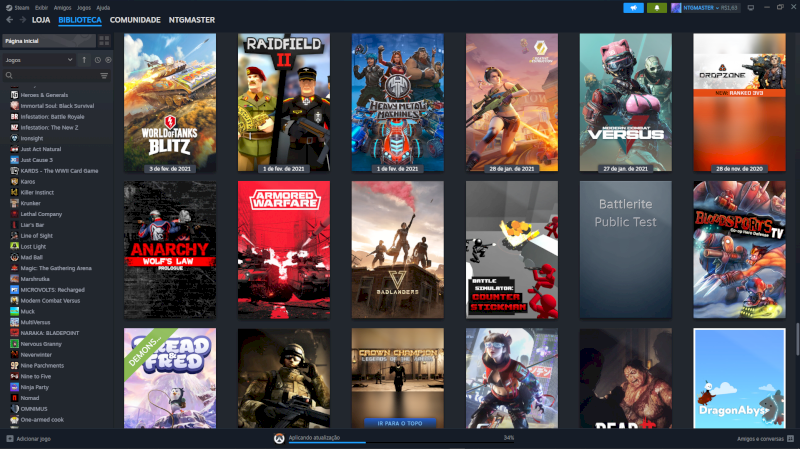The height and width of the screenshot is (449, 800).
Task: Select the Muck game icon
Action: (14, 311)
